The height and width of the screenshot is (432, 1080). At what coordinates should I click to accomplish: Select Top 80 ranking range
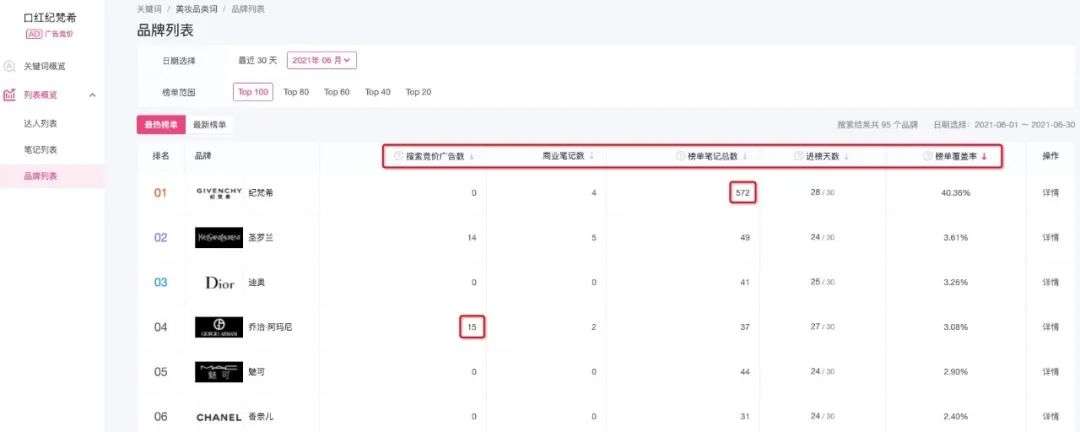click(x=296, y=92)
